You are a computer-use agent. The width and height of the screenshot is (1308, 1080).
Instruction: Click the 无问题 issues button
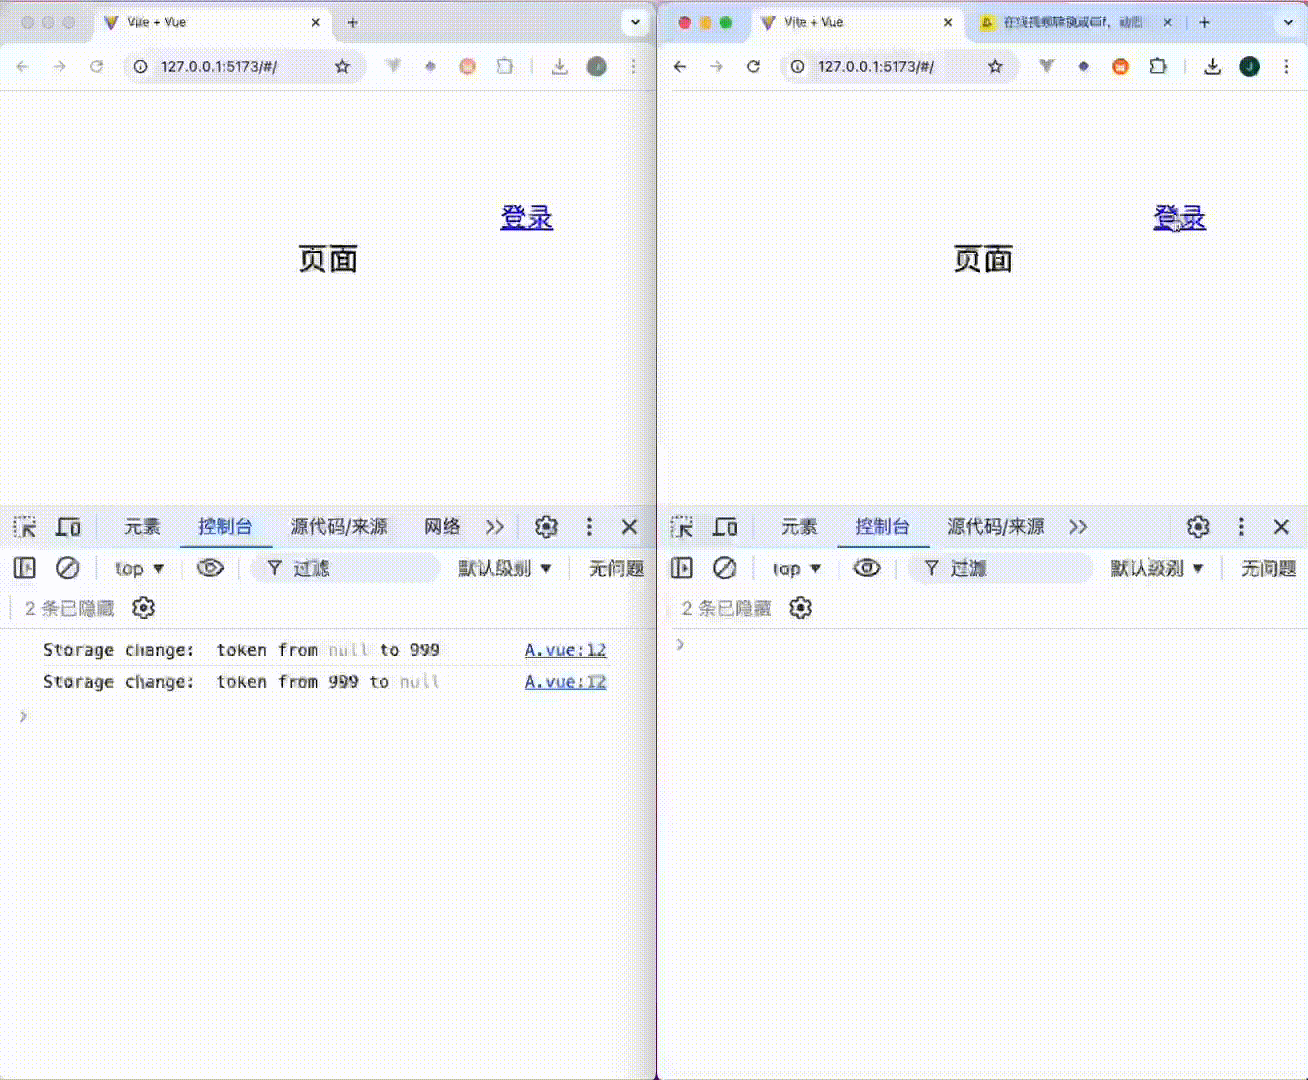point(616,568)
